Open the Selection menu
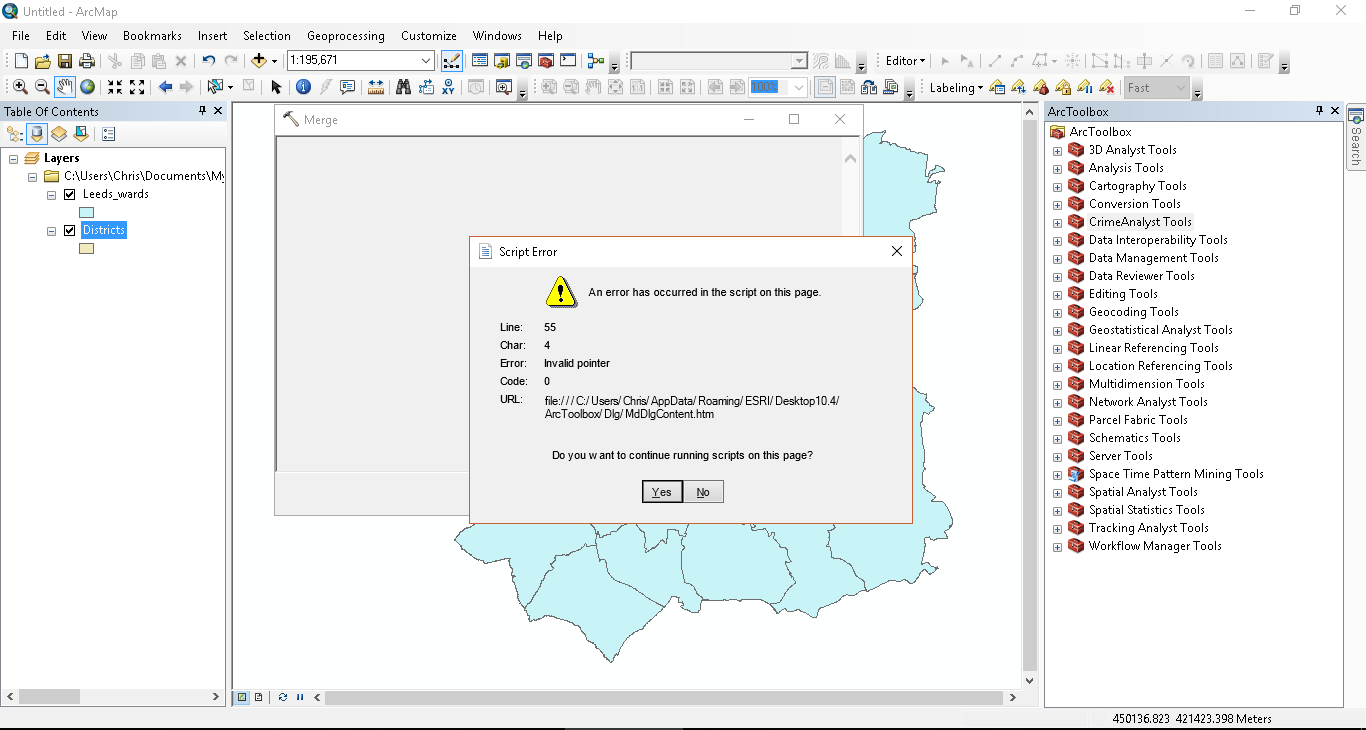Viewport: 1366px width, 730px height. point(267,36)
